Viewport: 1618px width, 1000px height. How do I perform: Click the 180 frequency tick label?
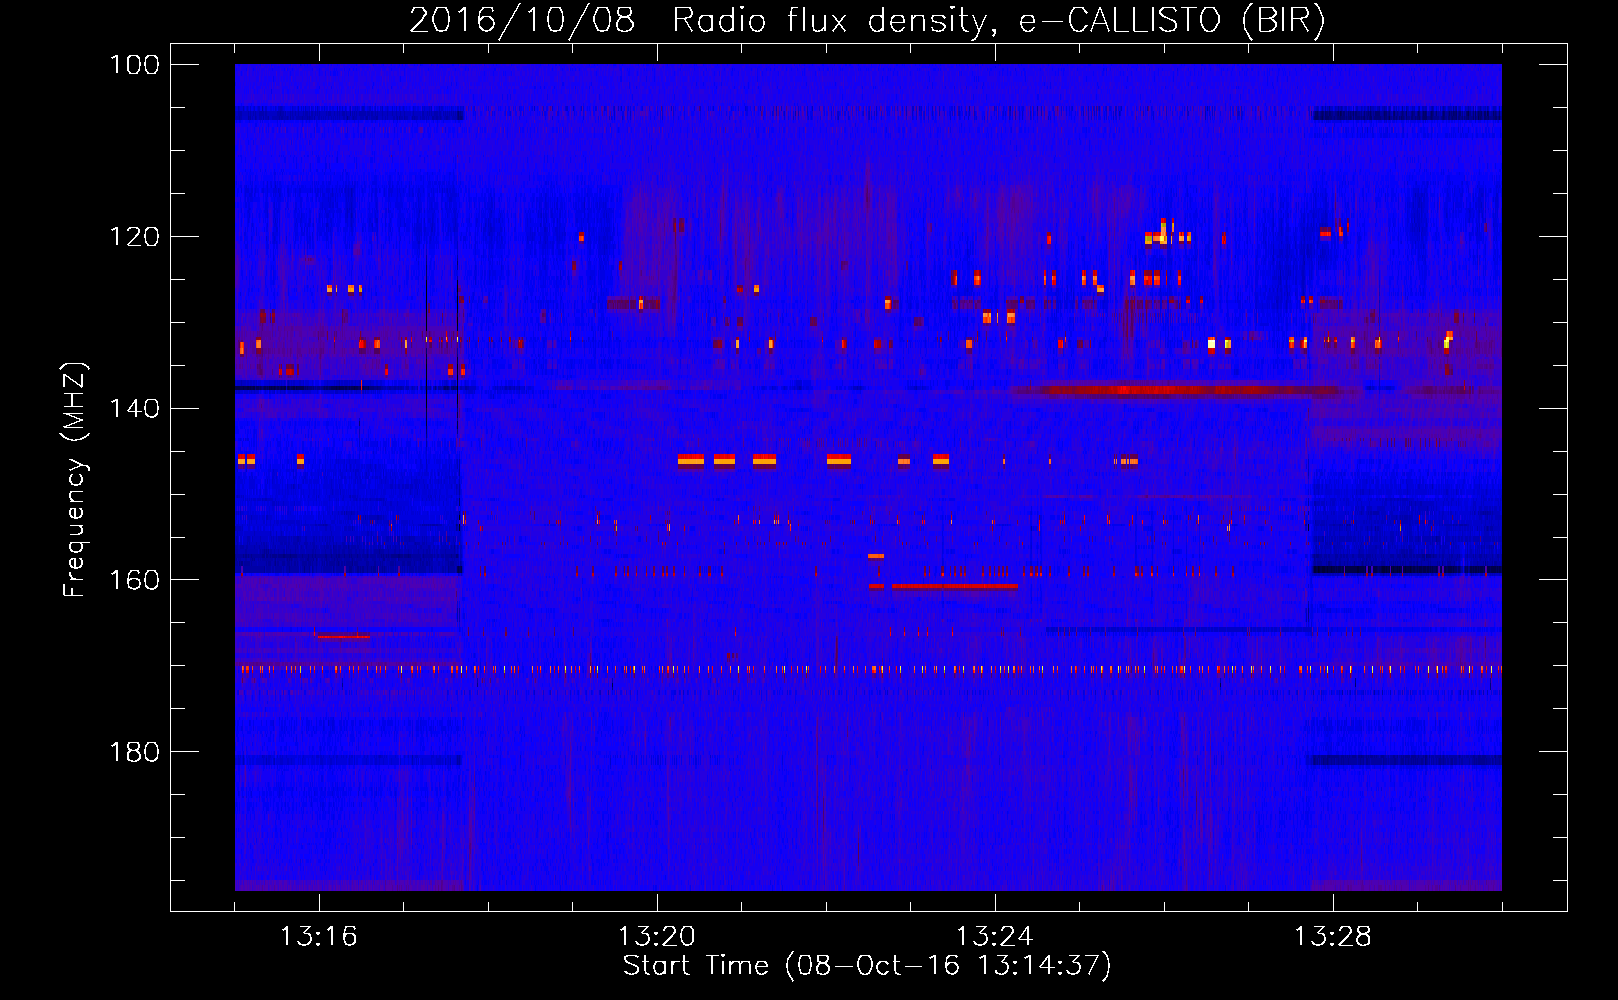tap(134, 752)
